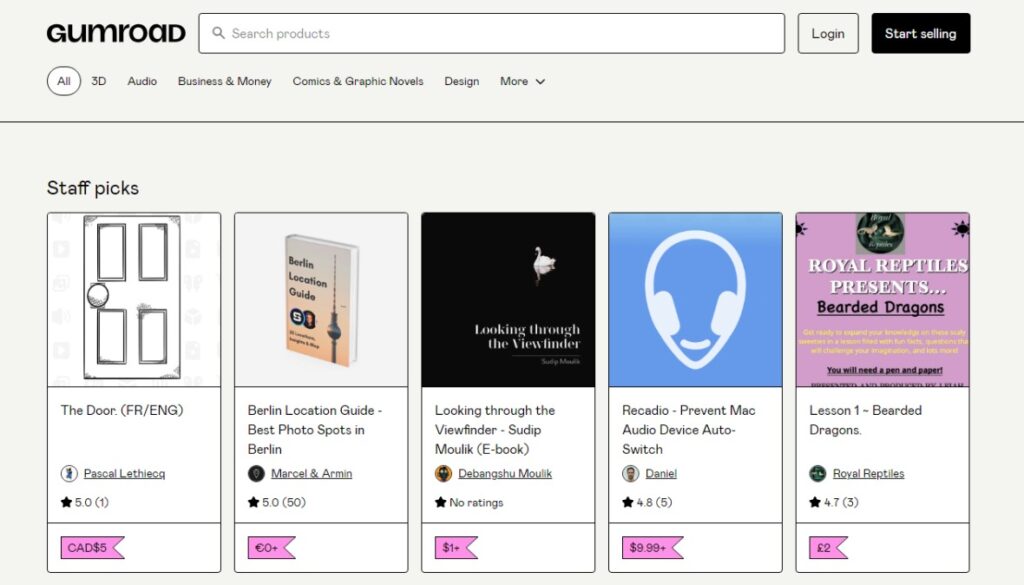The height and width of the screenshot is (585, 1024).
Task: Click Debangshu Moulik avatar icon
Action: pos(443,473)
